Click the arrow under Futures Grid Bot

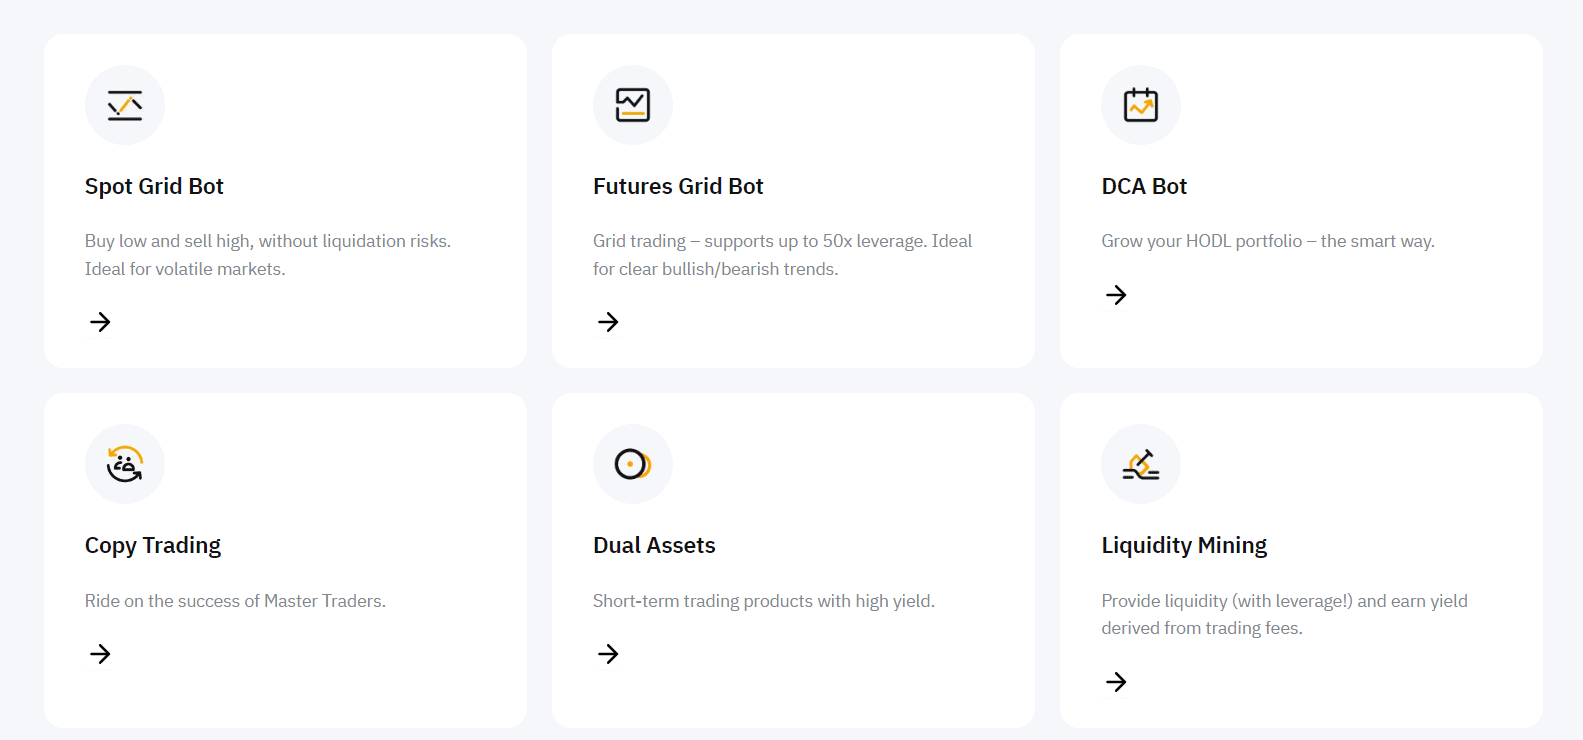608,322
